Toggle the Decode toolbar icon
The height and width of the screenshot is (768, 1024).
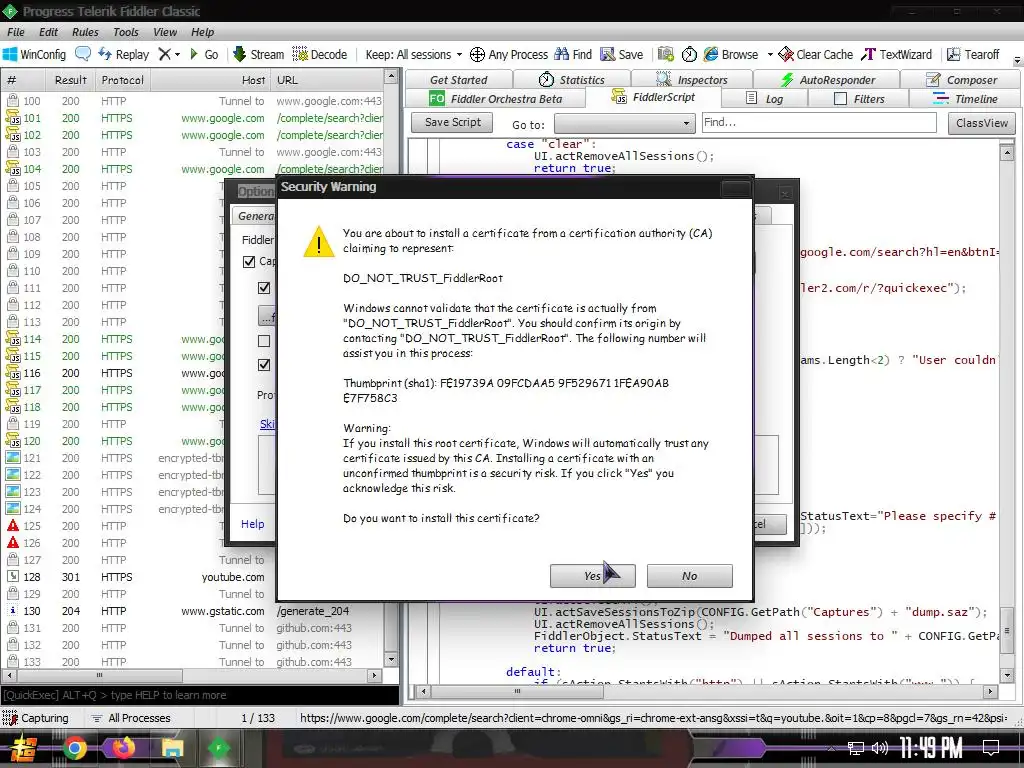pyautogui.click(x=300, y=54)
